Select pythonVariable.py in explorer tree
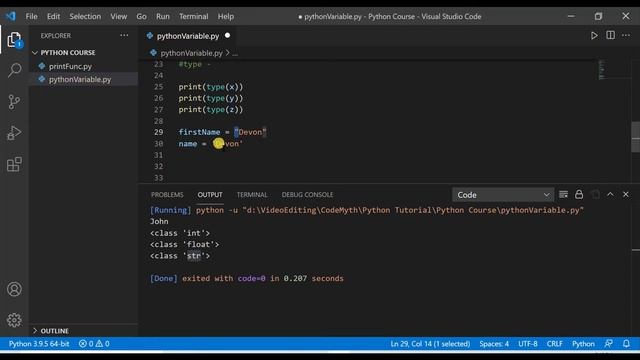This screenshot has height=360, width=640. (x=80, y=79)
